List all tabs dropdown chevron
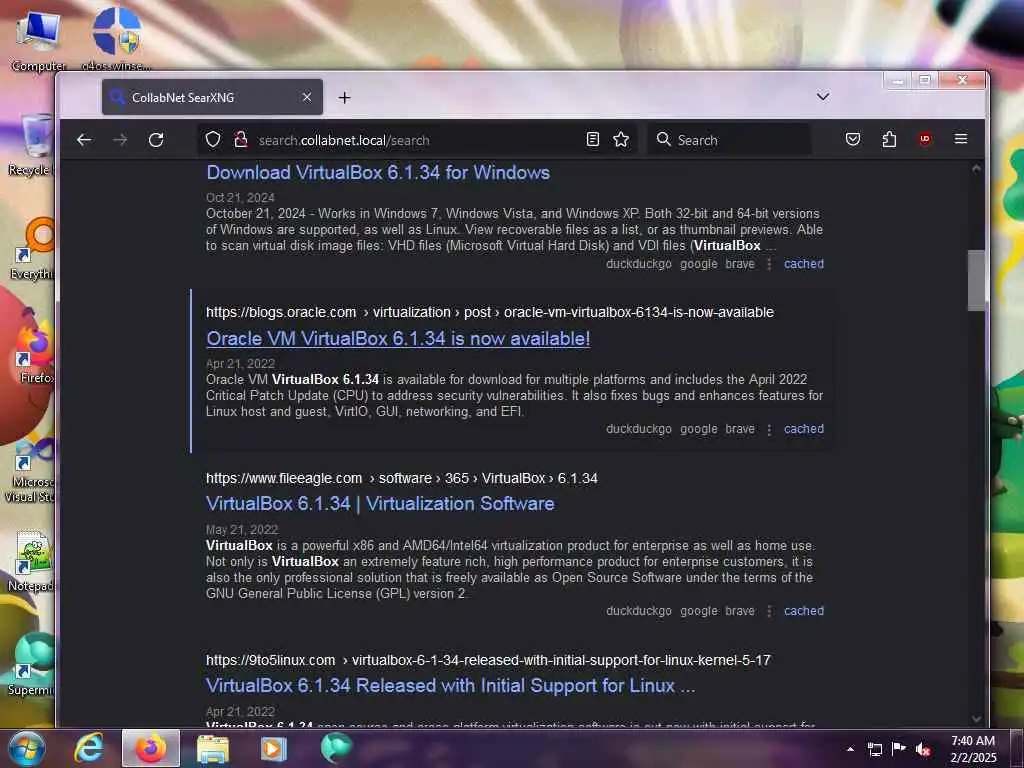 (823, 97)
